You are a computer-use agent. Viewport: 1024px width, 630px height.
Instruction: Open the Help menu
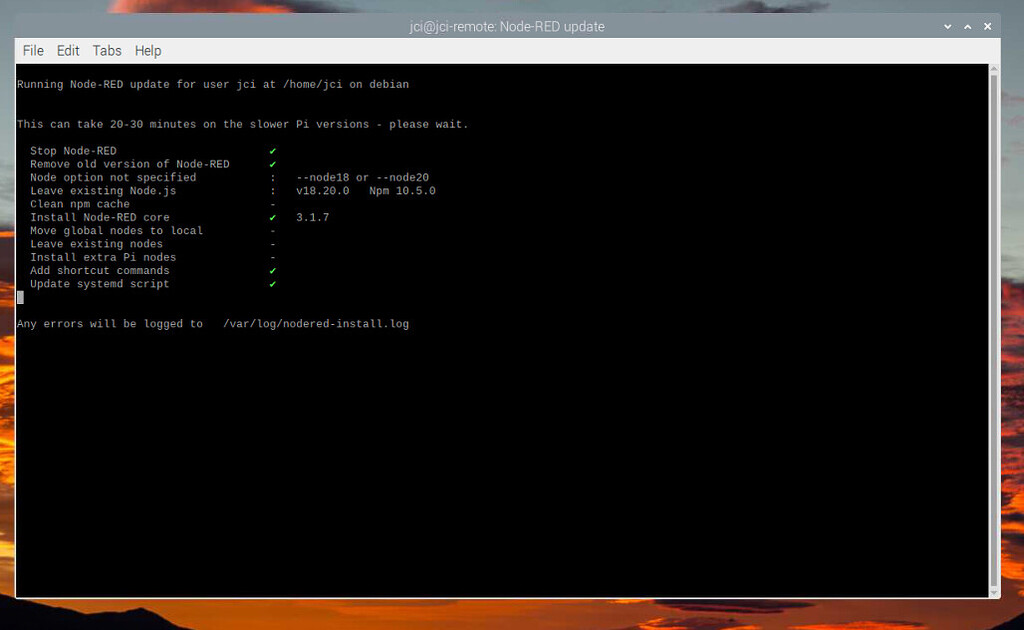[148, 50]
